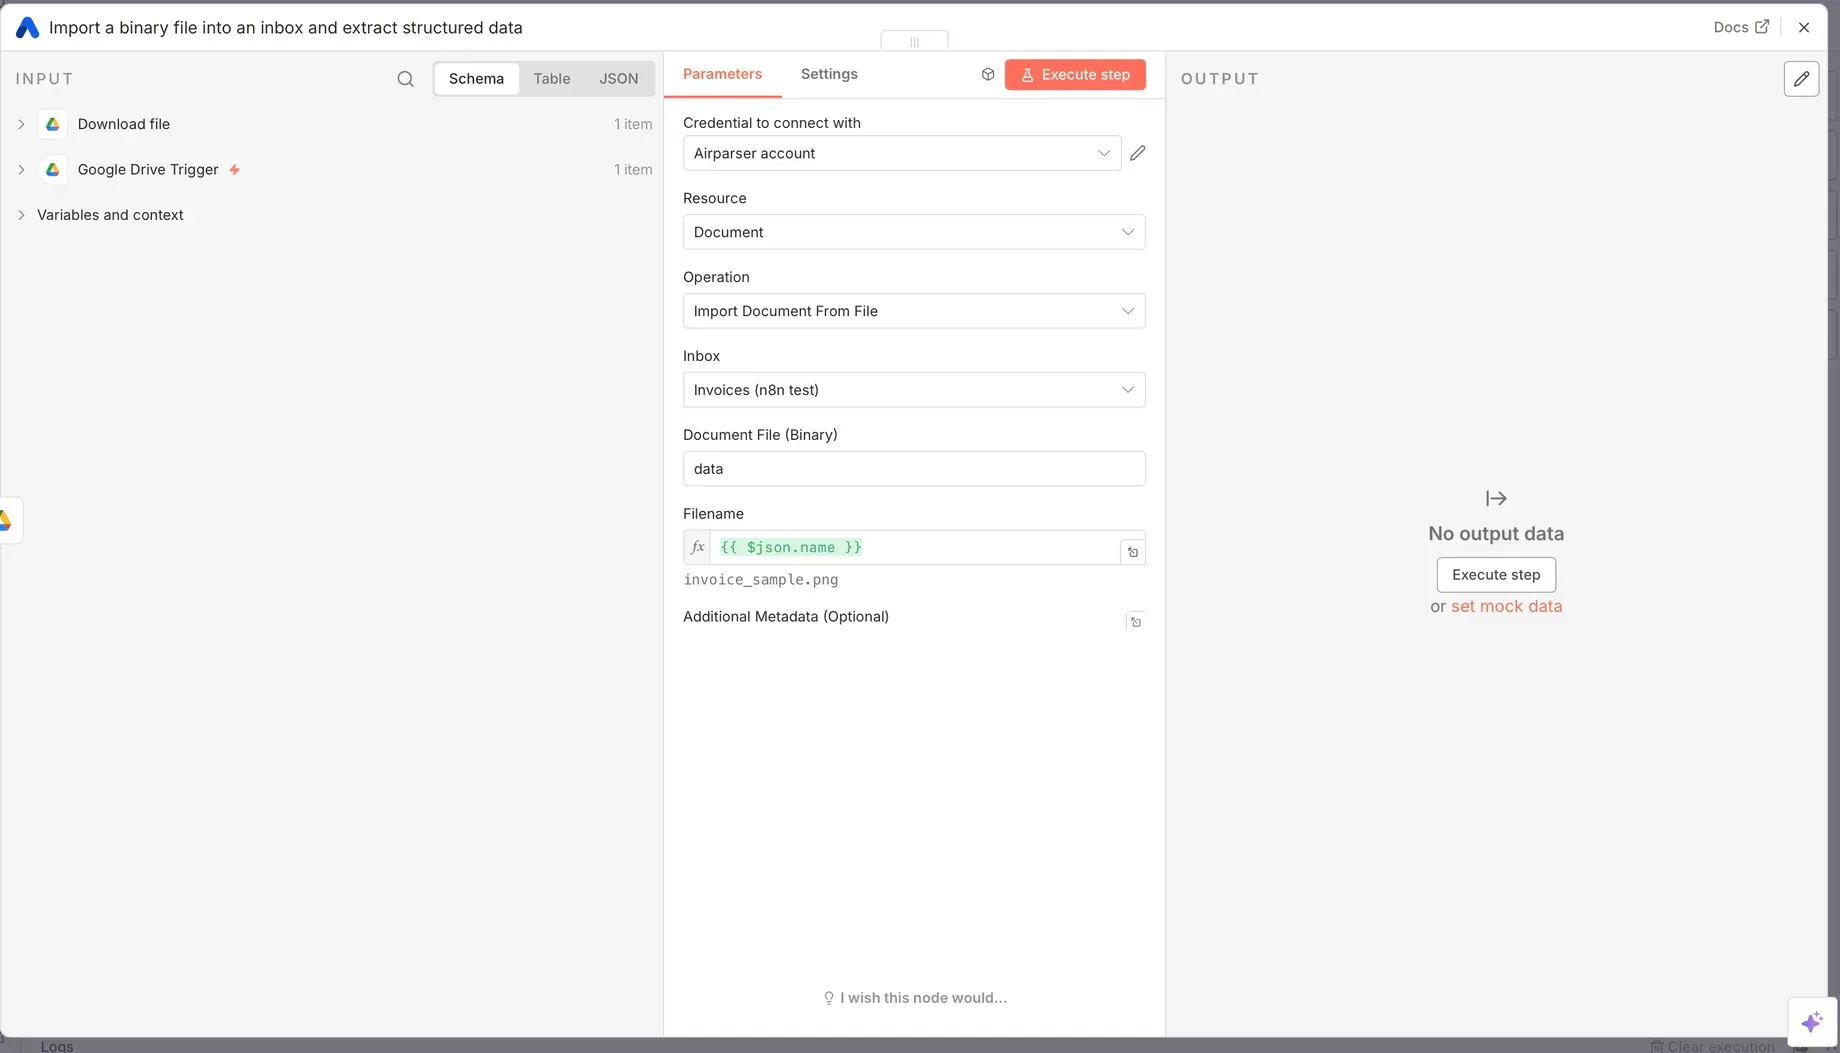The height and width of the screenshot is (1053, 1840).
Task: Click the Filename expression fx icon
Action: pyautogui.click(x=698, y=548)
